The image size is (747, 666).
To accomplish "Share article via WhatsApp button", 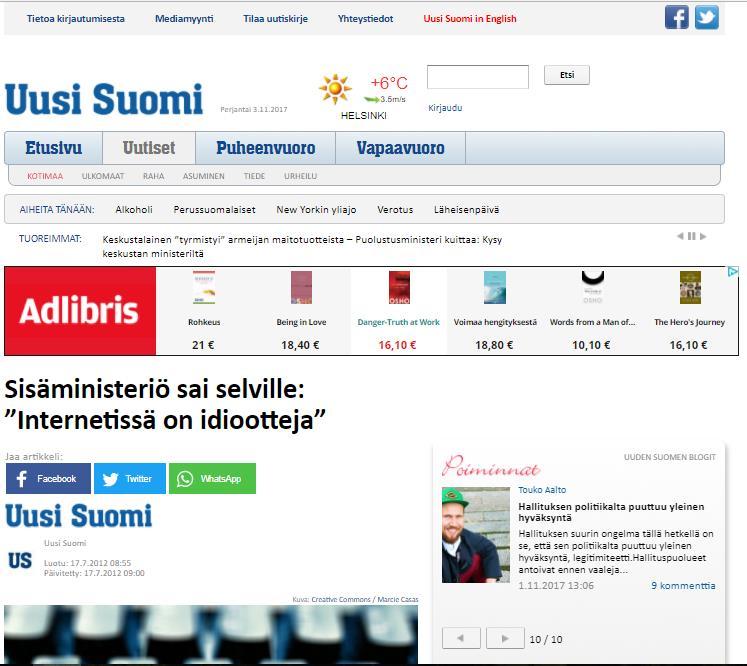I will pyautogui.click(x=212, y=478).
